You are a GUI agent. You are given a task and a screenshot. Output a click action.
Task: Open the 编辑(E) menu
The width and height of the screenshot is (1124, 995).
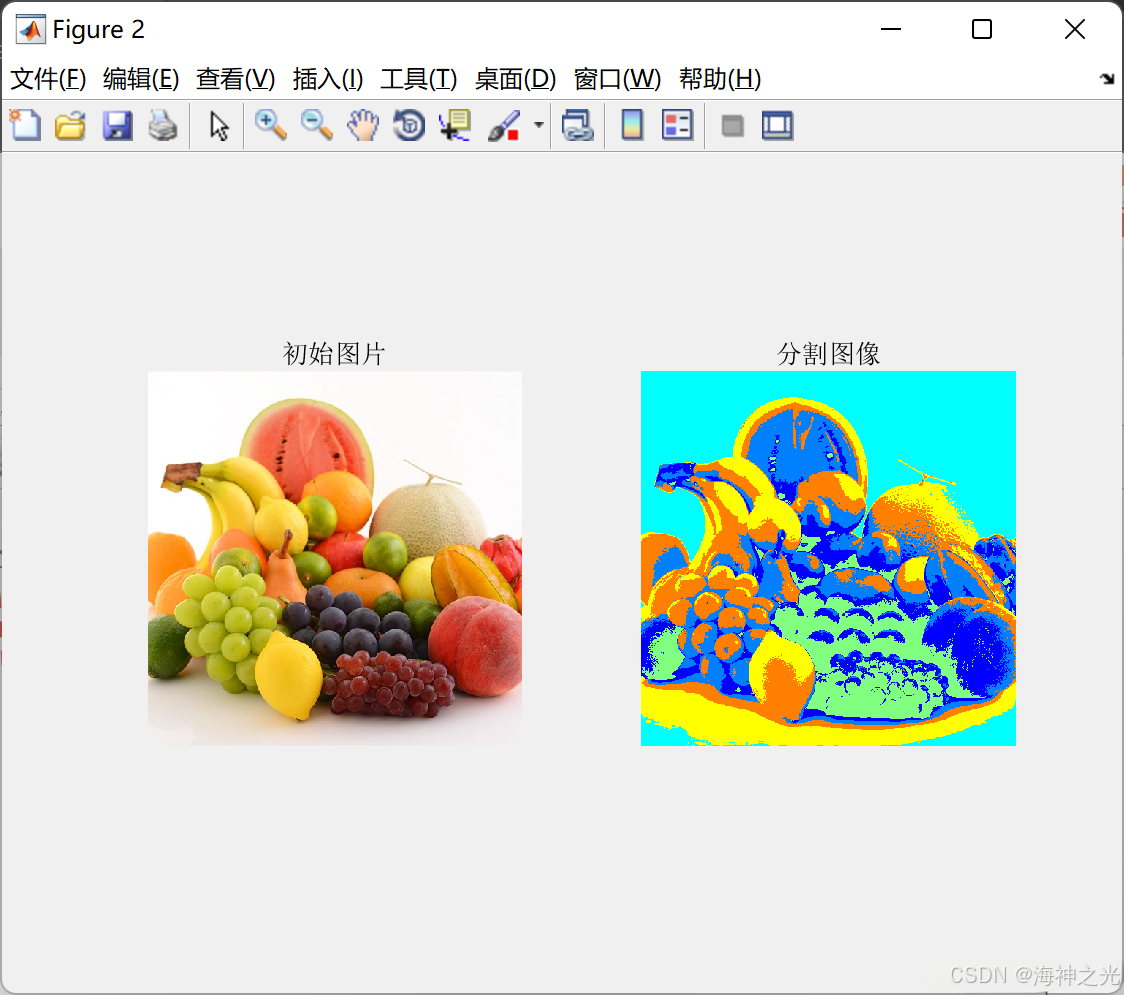(140, 79)
